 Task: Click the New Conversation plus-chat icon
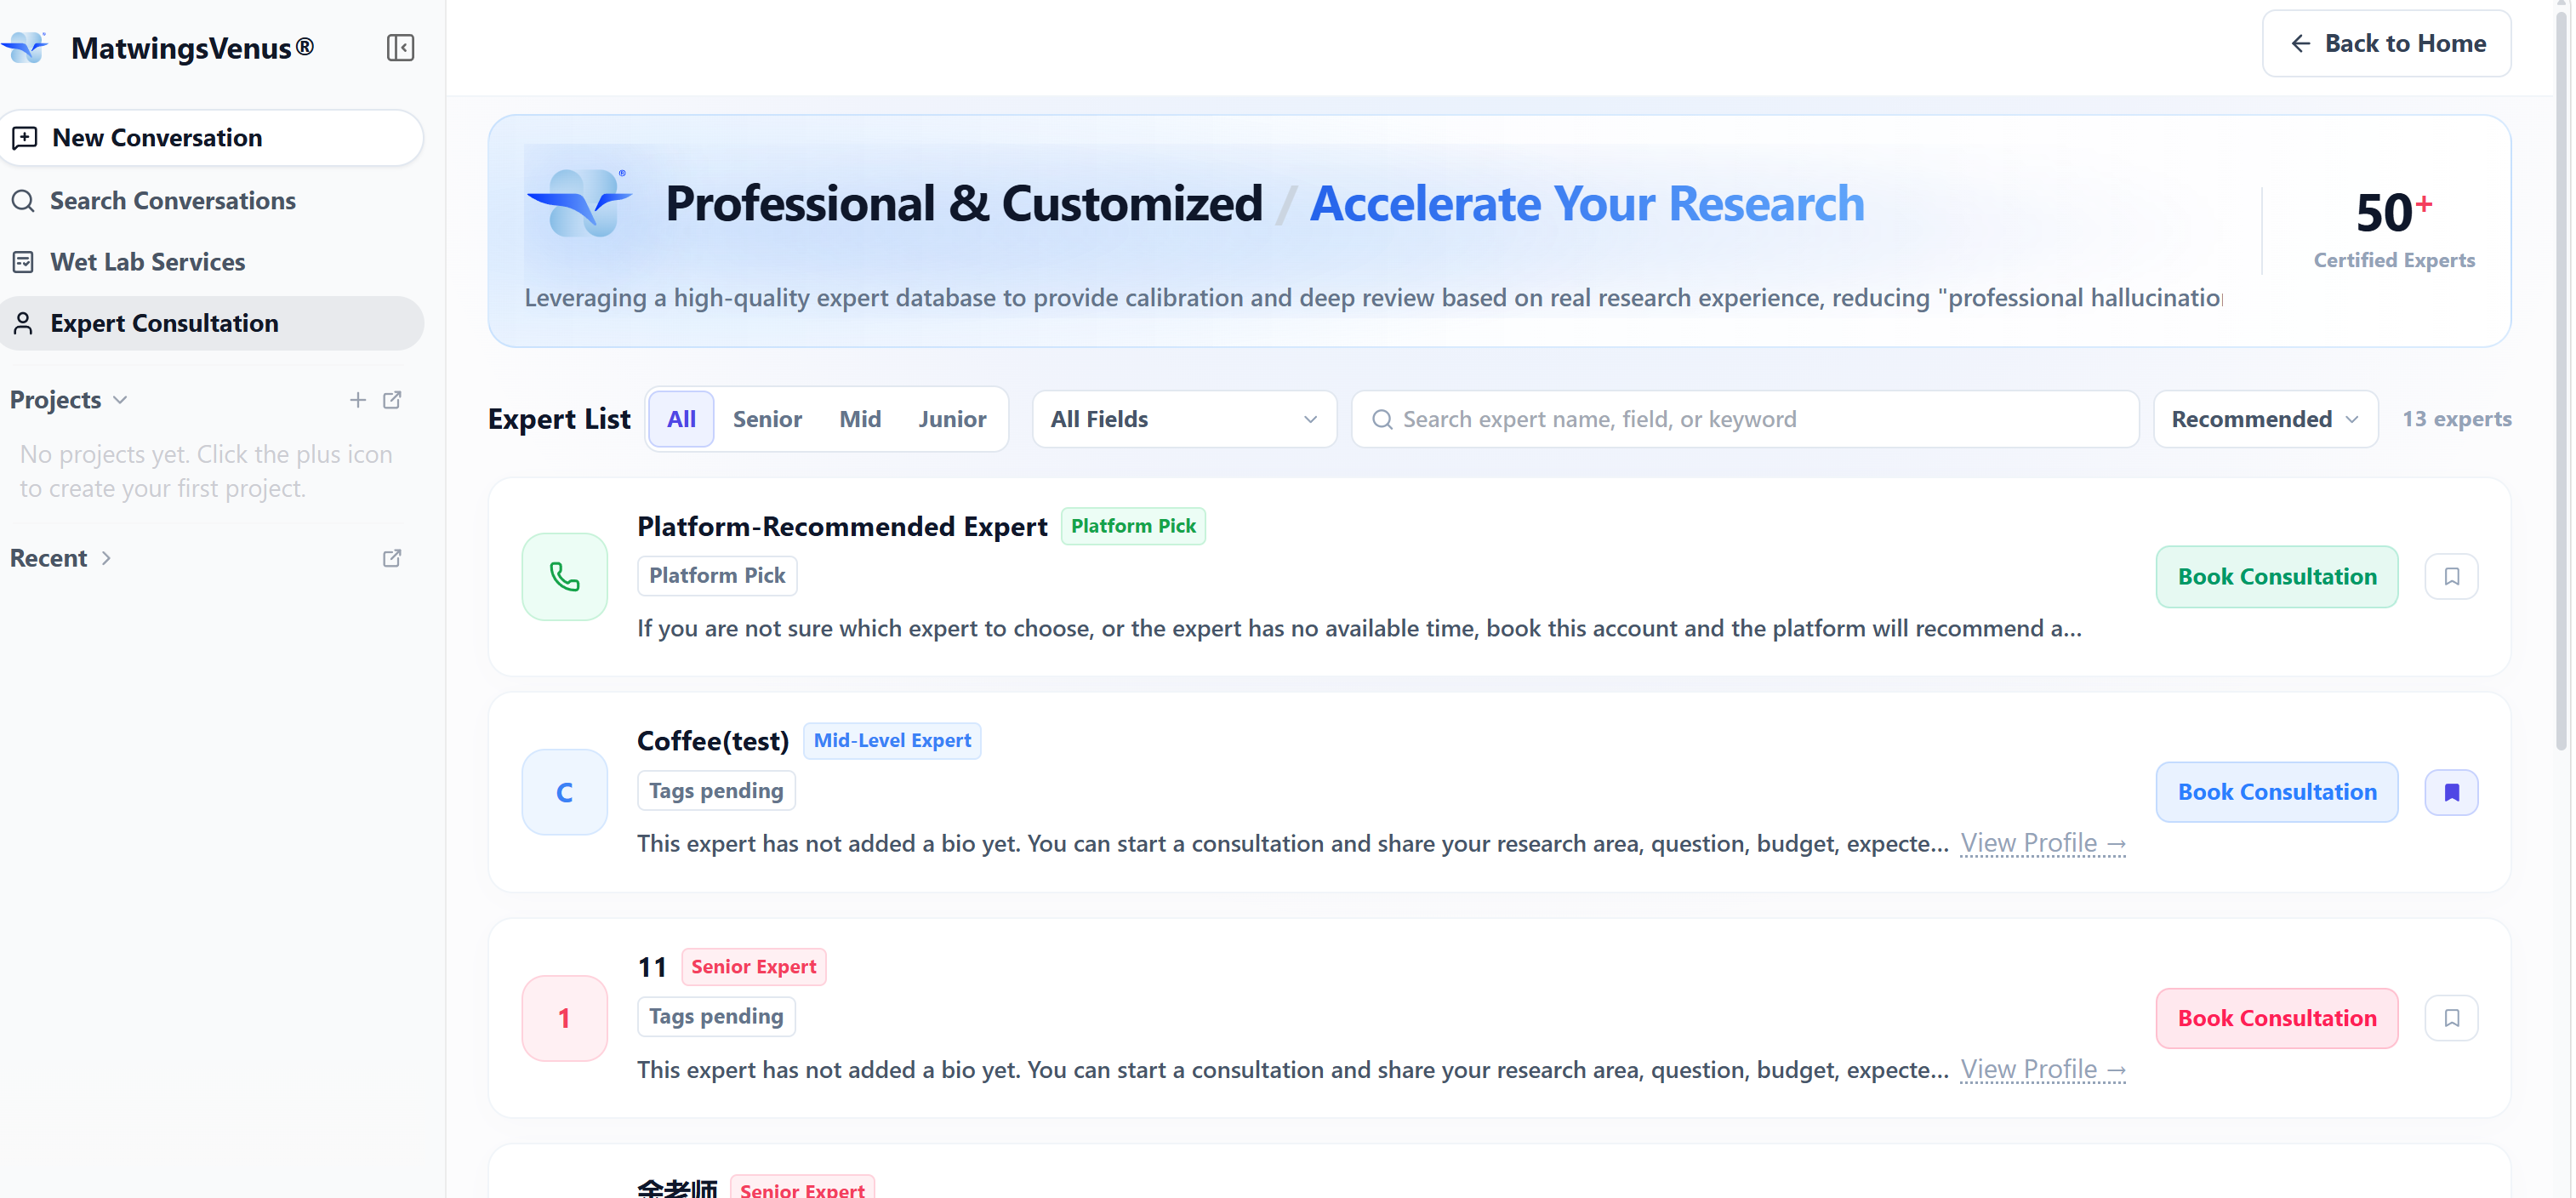(24, 138)
